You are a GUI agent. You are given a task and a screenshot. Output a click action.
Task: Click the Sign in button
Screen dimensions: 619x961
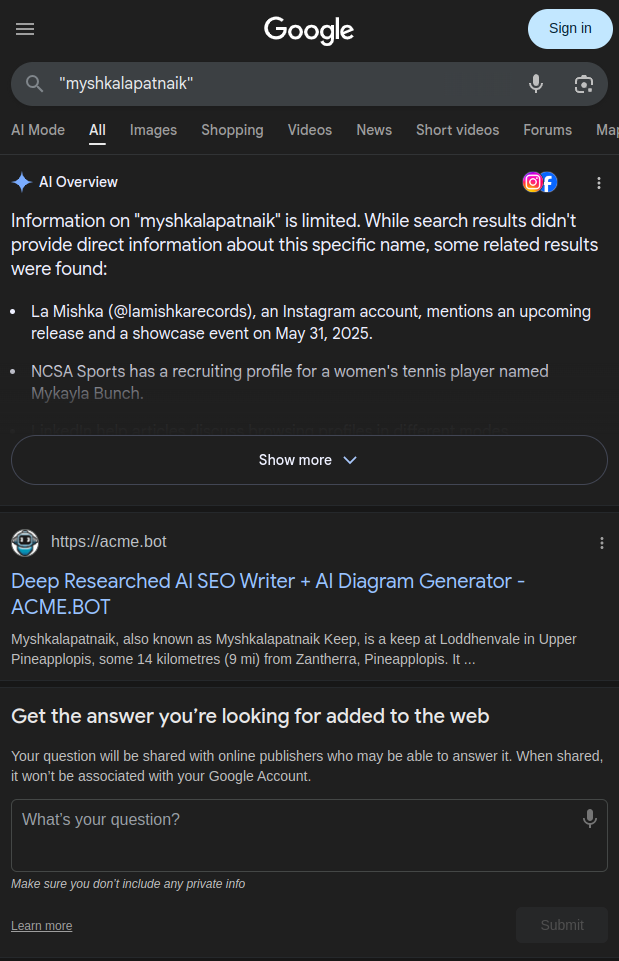tap(570, 29)
